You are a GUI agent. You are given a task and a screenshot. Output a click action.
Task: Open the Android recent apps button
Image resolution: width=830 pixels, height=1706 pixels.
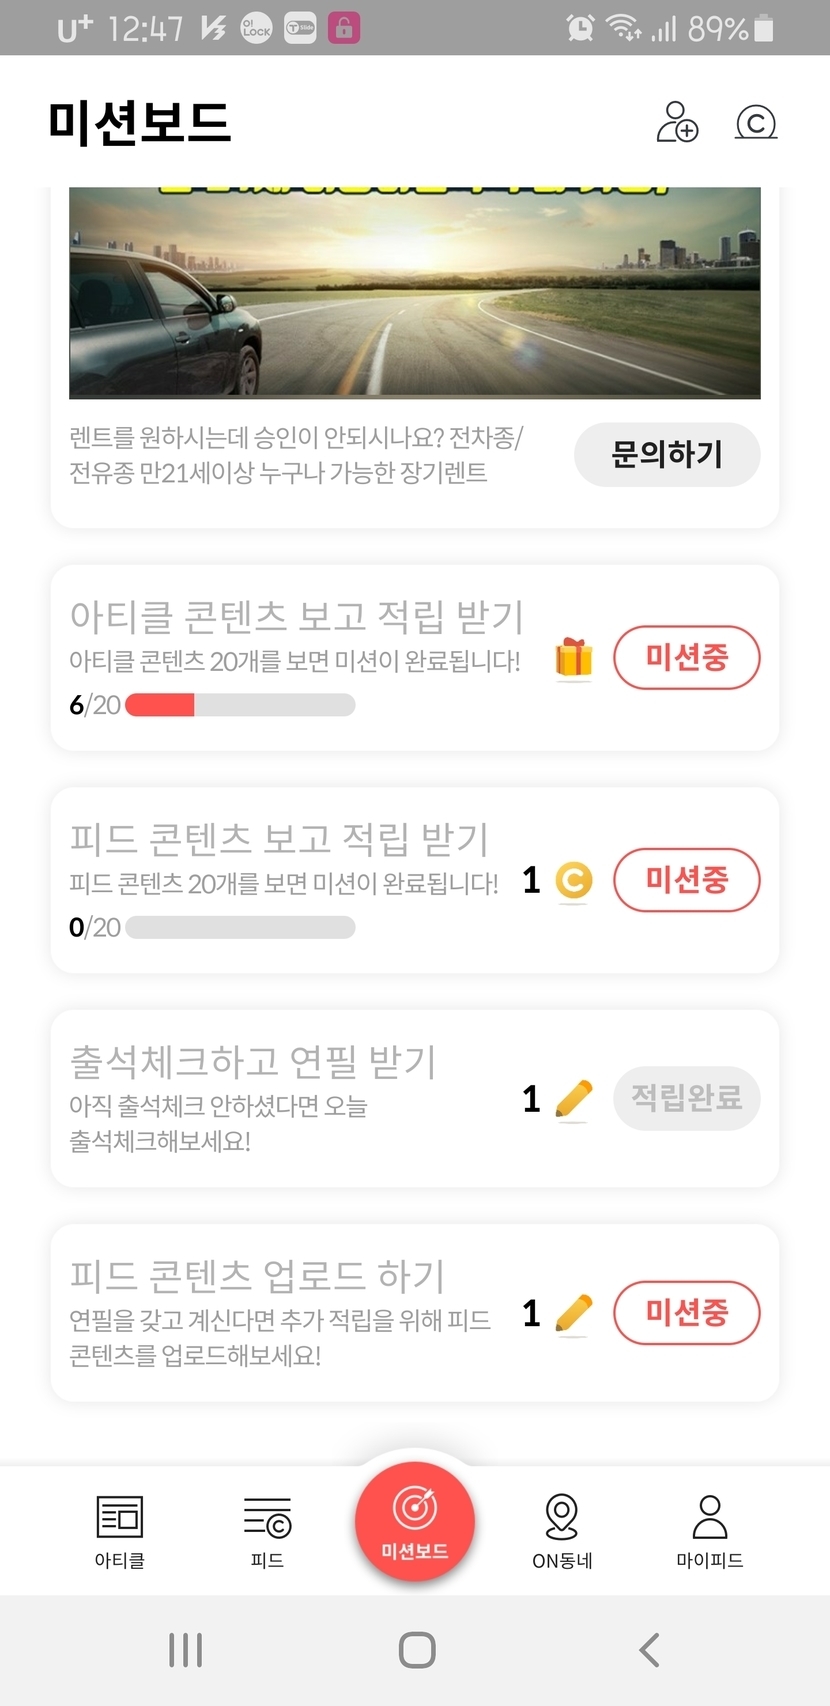[x=186, y=1650]
